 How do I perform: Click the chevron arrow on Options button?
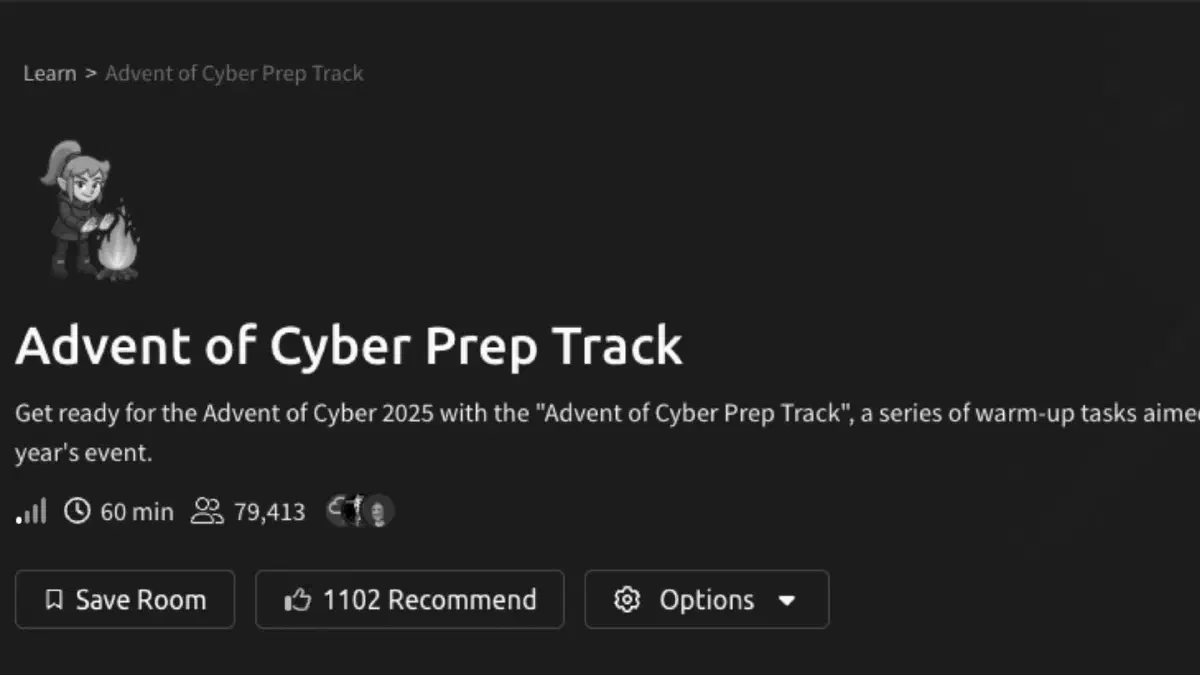788,600
